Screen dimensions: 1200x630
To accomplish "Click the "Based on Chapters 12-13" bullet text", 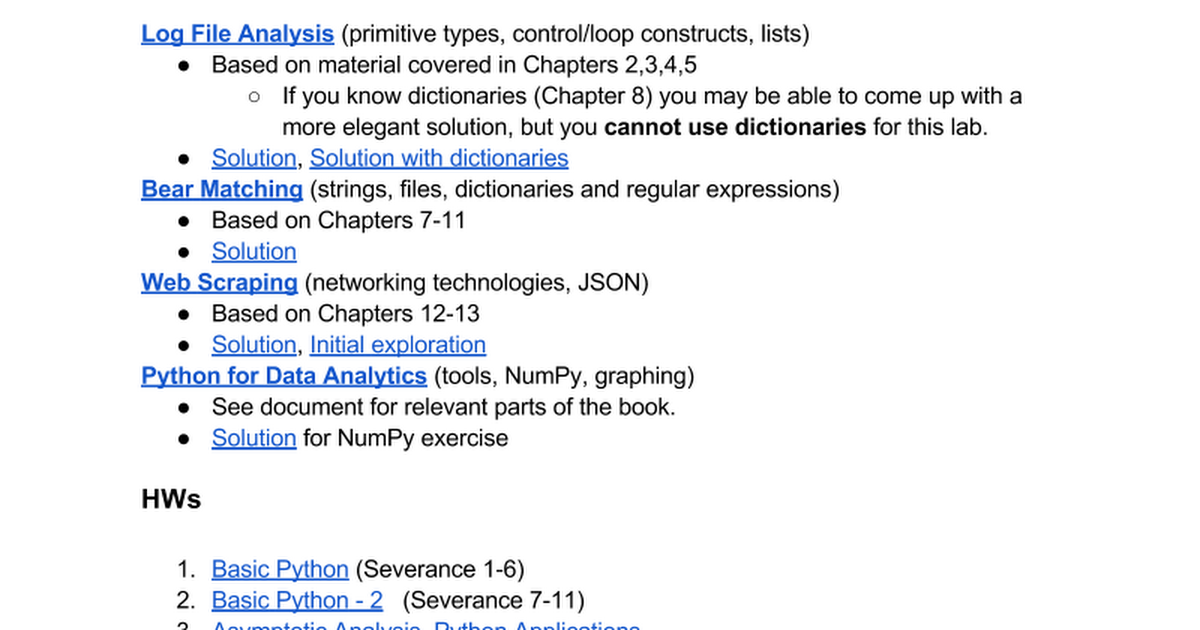I will coord(345,314).
